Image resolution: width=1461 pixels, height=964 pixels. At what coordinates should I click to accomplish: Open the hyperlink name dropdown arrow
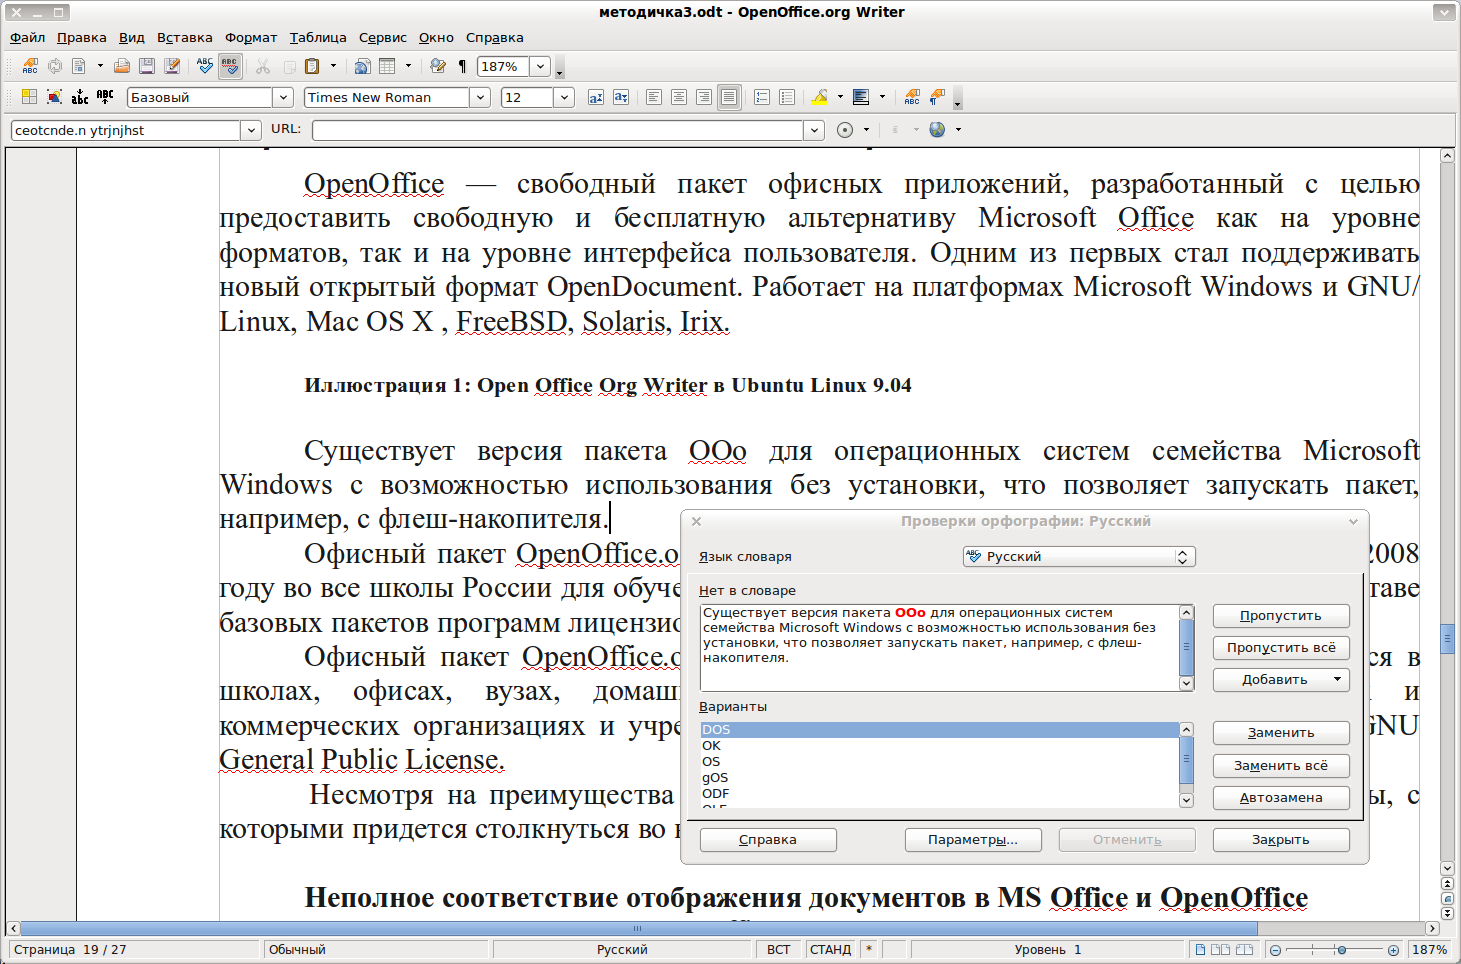click(251, 130)
